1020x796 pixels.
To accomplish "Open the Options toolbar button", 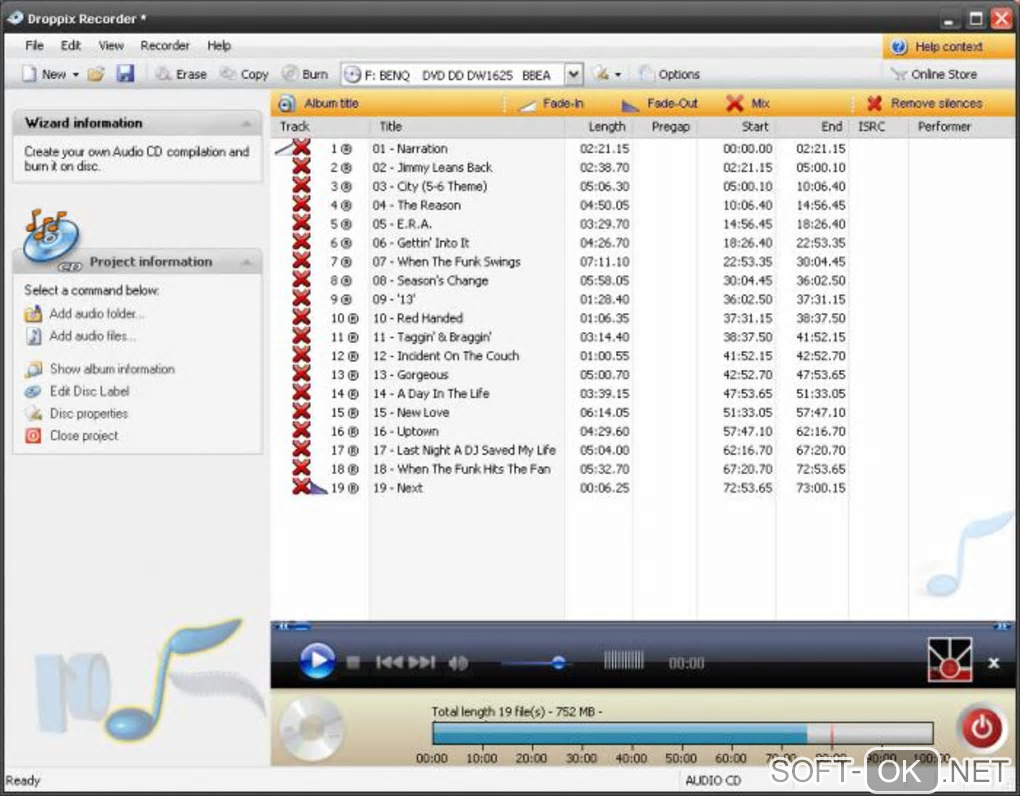I will click(x=669, y=74).
